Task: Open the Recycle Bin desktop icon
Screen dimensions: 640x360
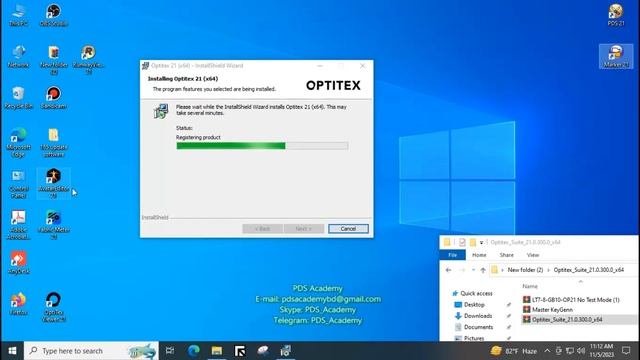Action: click(x=18, y=98)
